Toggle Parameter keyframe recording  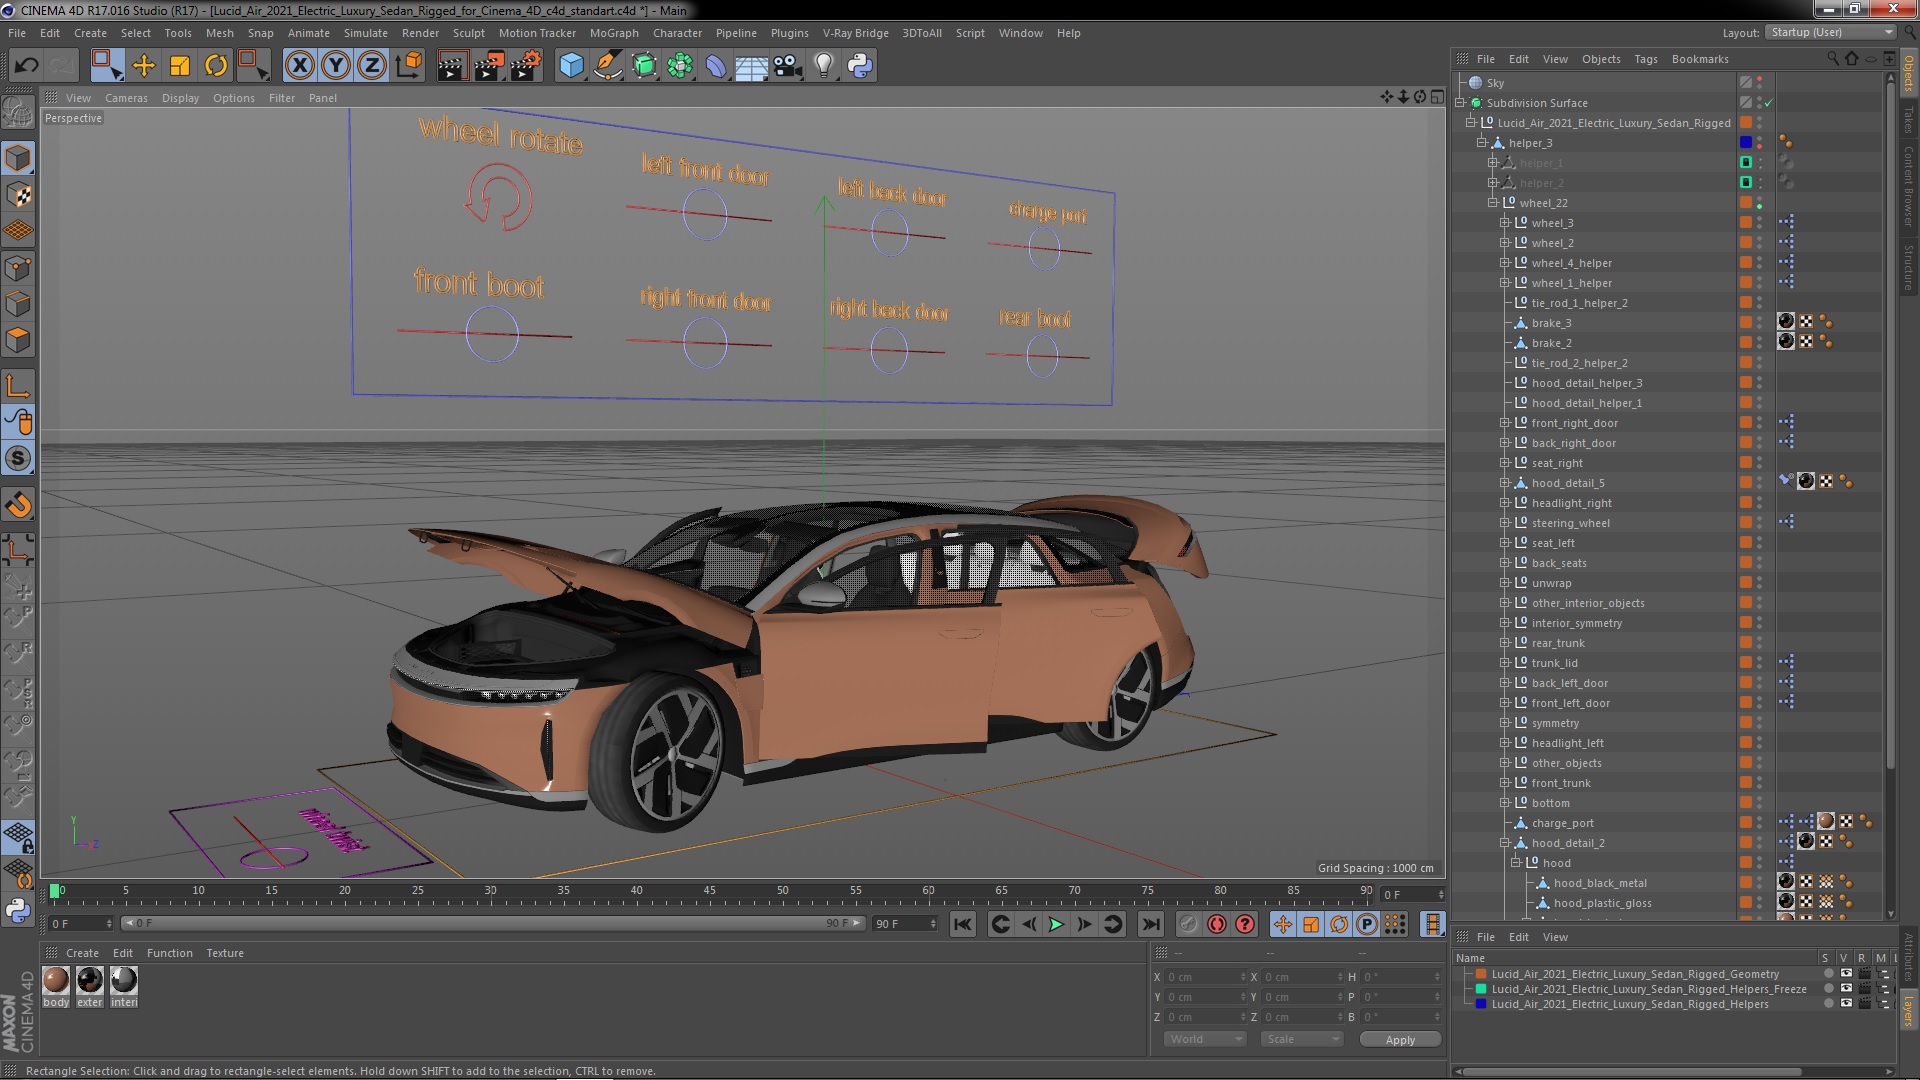(x=1366, y=925)
